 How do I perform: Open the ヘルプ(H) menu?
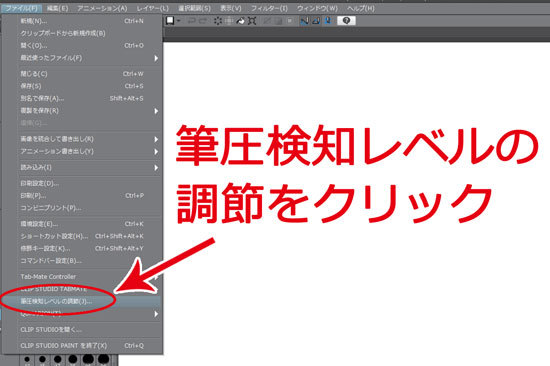(361, 8)
